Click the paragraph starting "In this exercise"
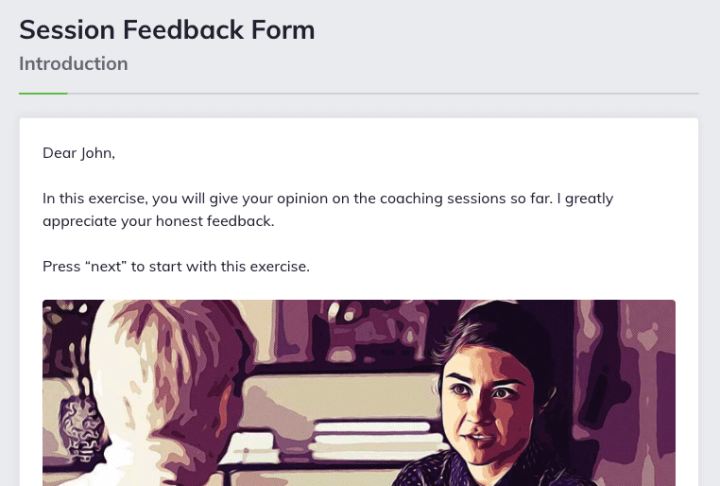Image resolution: width=720 pixels, height=486 pixels. (328, 198)
